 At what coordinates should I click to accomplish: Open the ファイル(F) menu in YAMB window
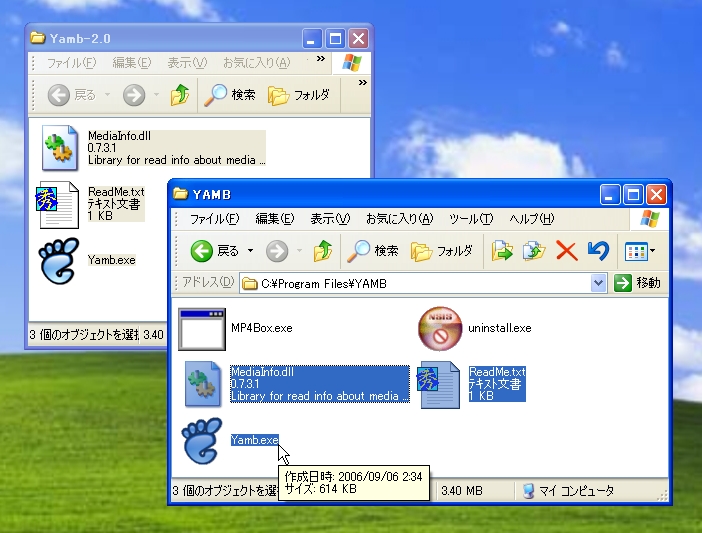click(214, 219)
